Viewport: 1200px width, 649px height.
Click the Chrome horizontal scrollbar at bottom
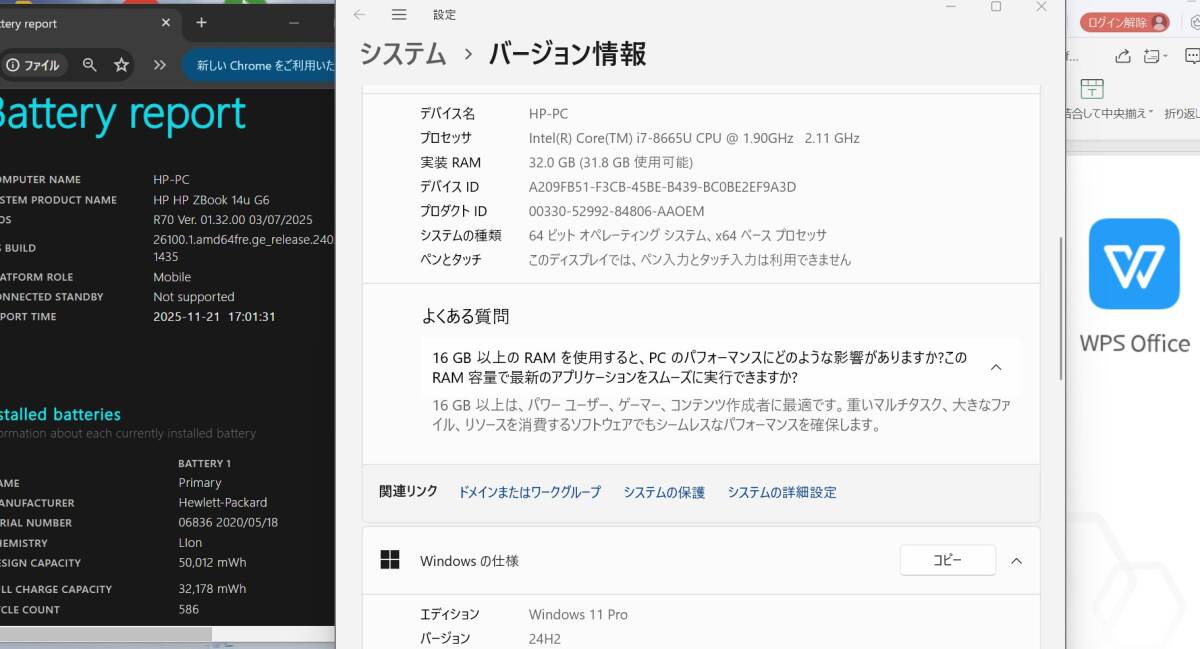coord(106,634)
